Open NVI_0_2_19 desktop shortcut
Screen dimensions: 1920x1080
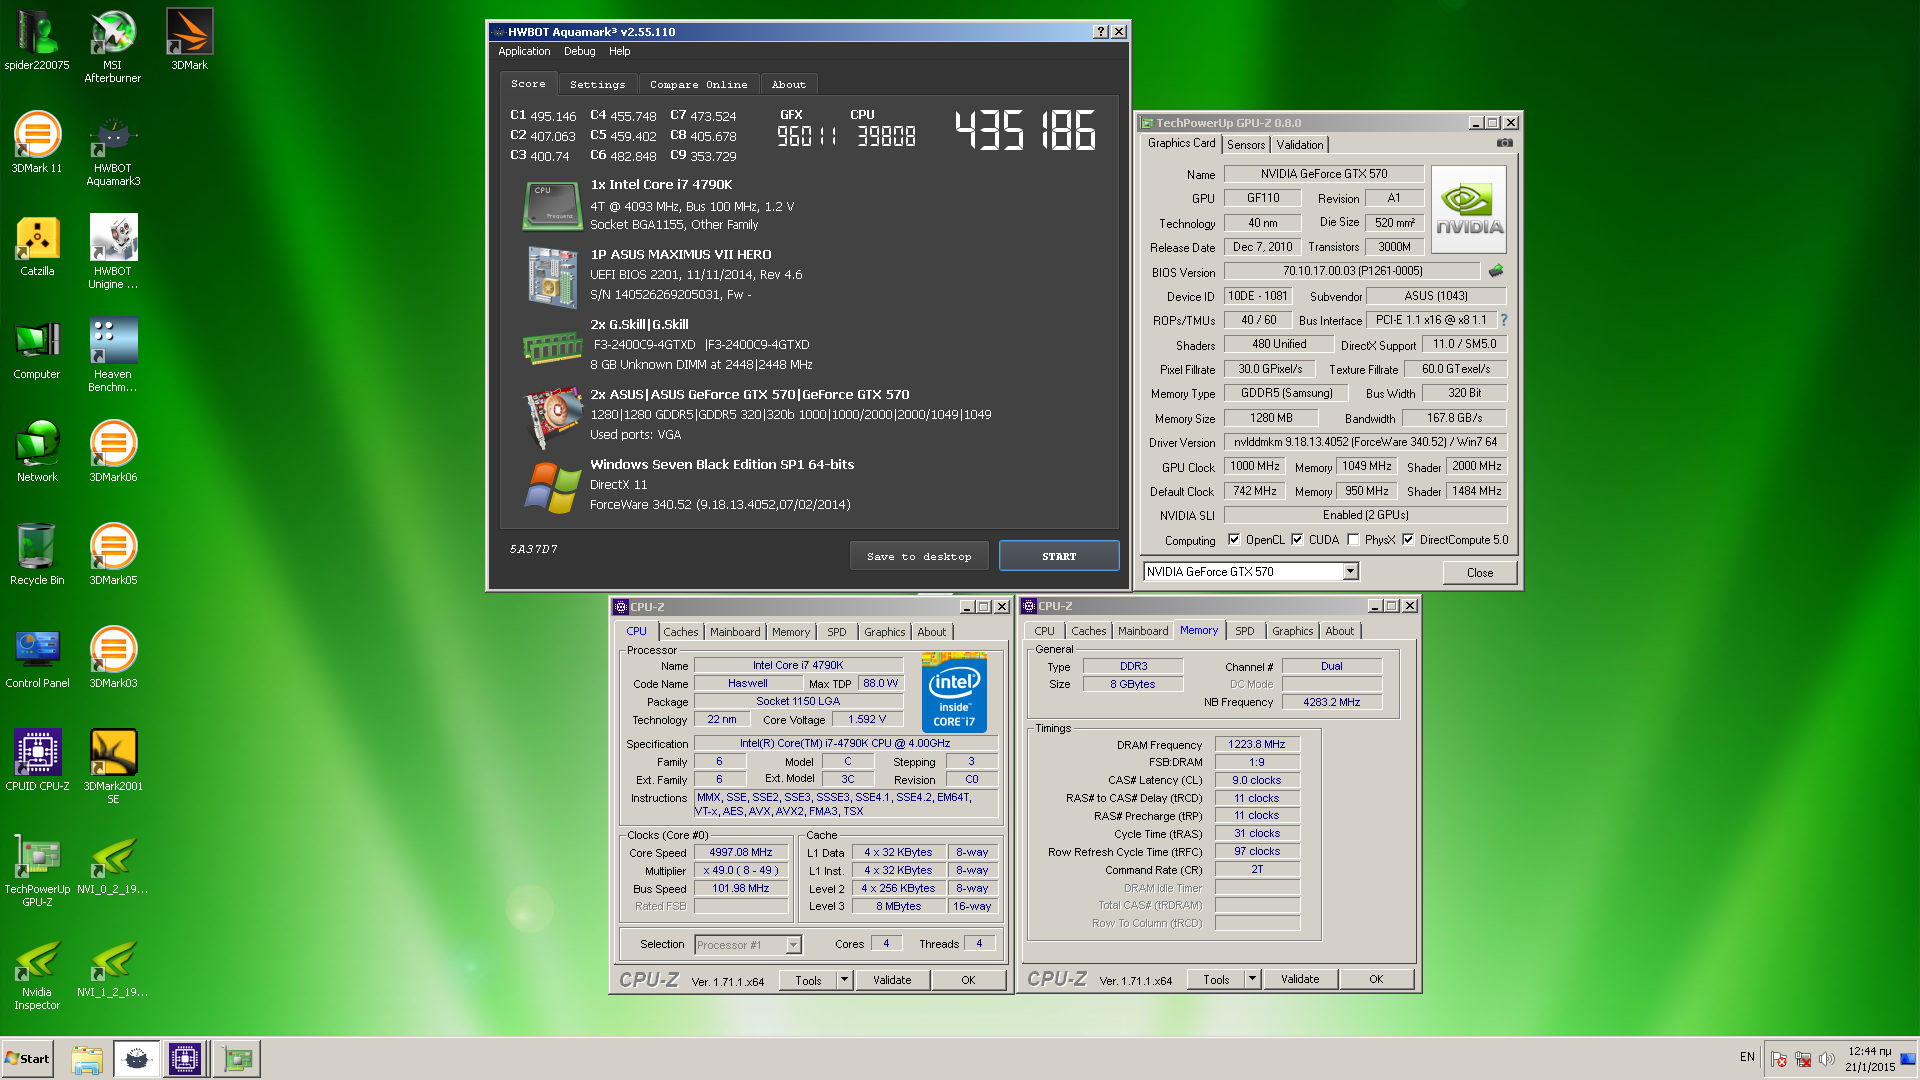113,864
